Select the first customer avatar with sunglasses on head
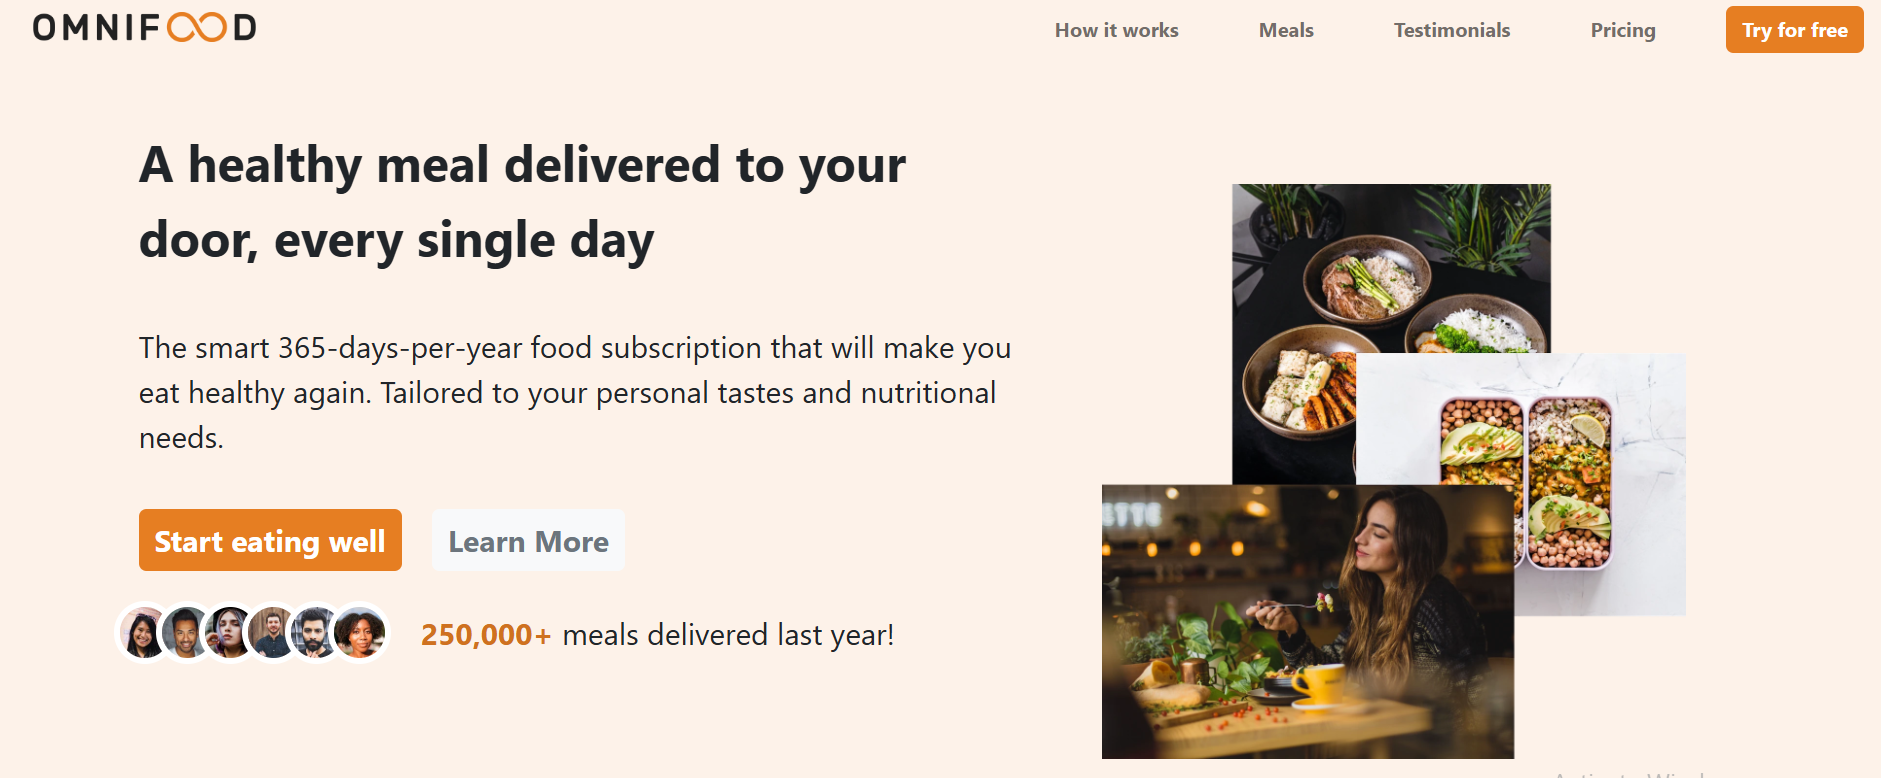 tap(145, 633)
